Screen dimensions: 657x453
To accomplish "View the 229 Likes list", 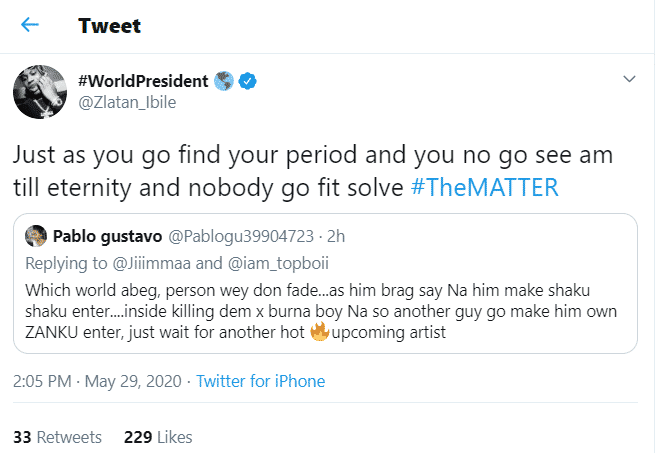I will [x=158, y=437].
